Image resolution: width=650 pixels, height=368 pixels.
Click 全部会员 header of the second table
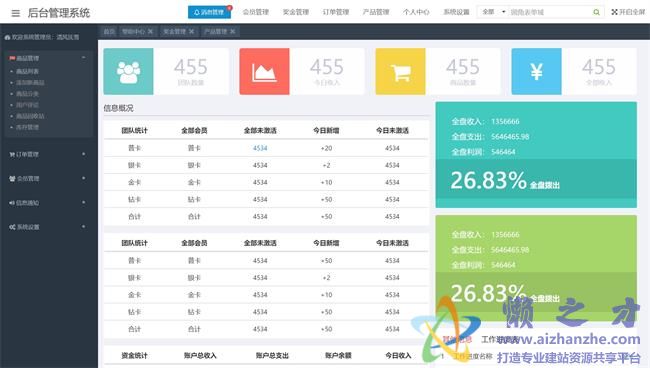[x=194, y=243]
